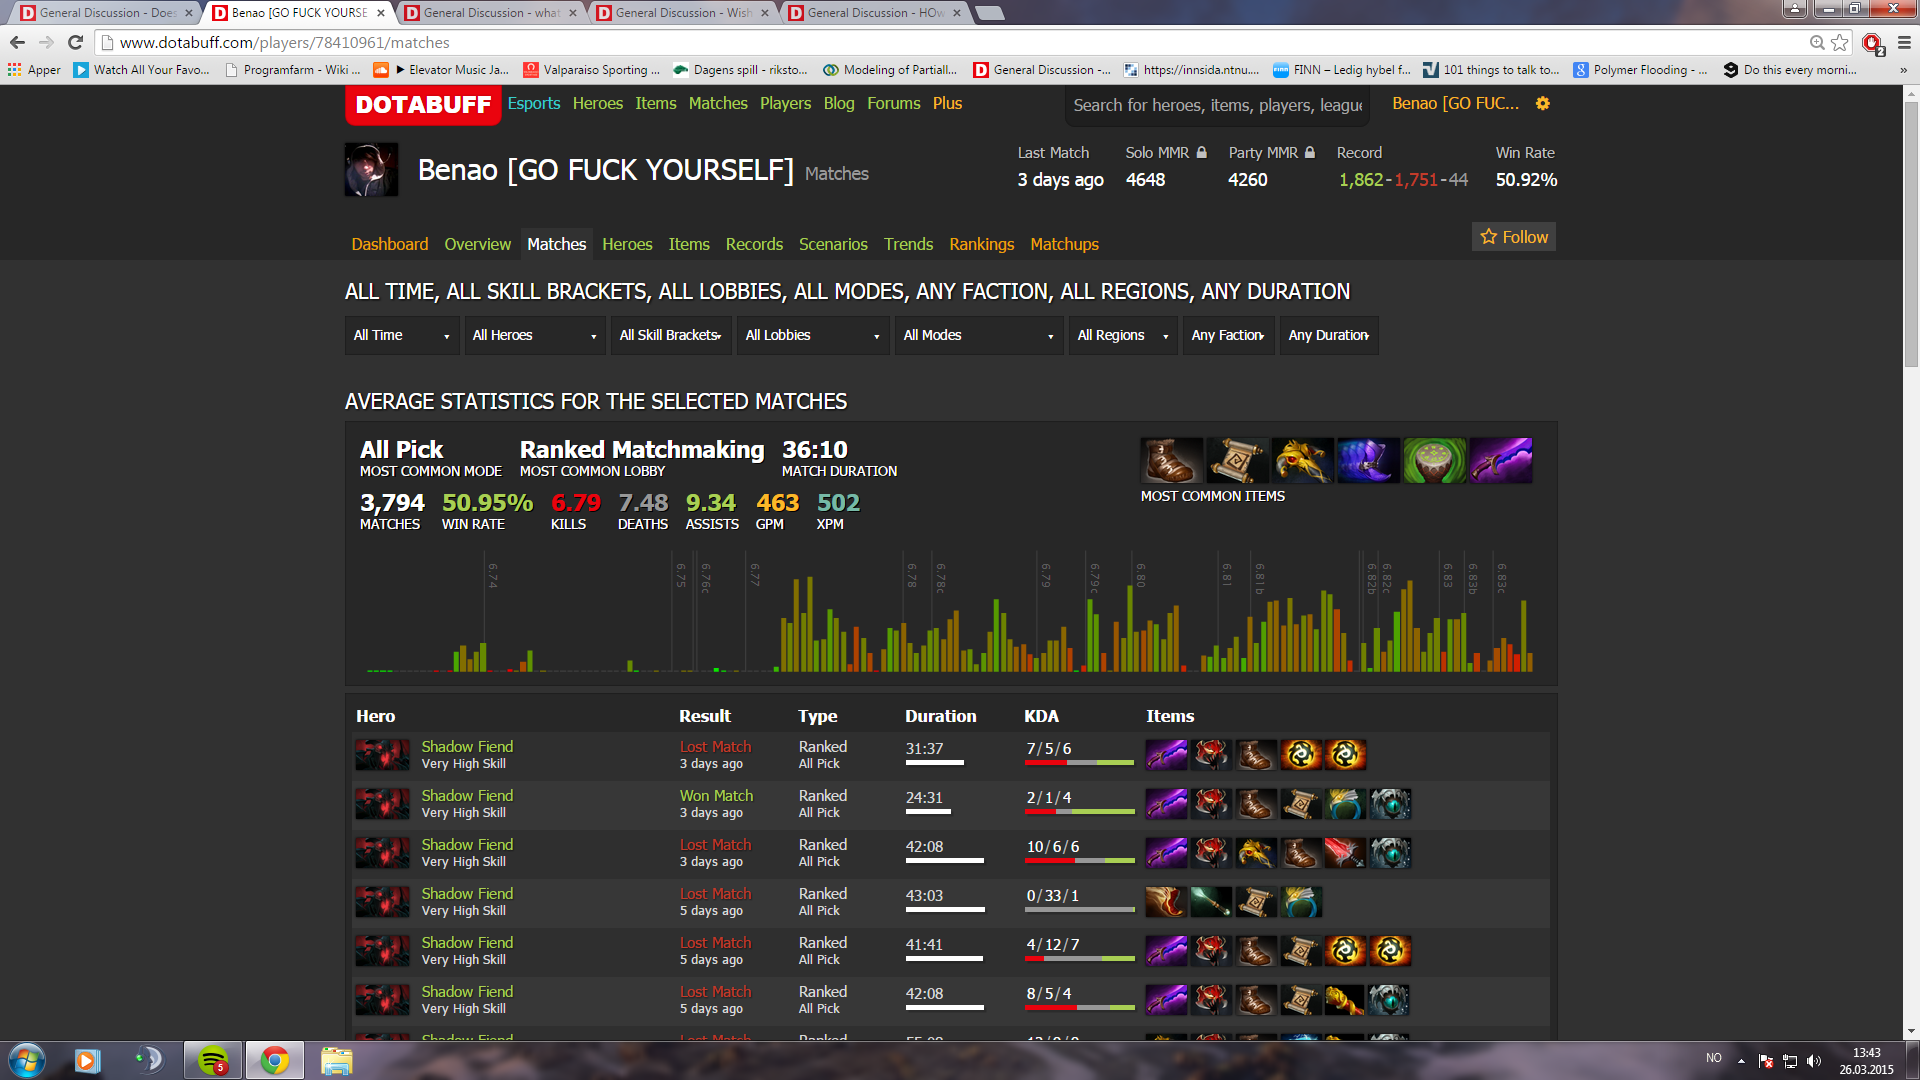This screenshot has height=1080, width=1920.
Task: Open the Matchups tab
Action: click(1064, 244)
